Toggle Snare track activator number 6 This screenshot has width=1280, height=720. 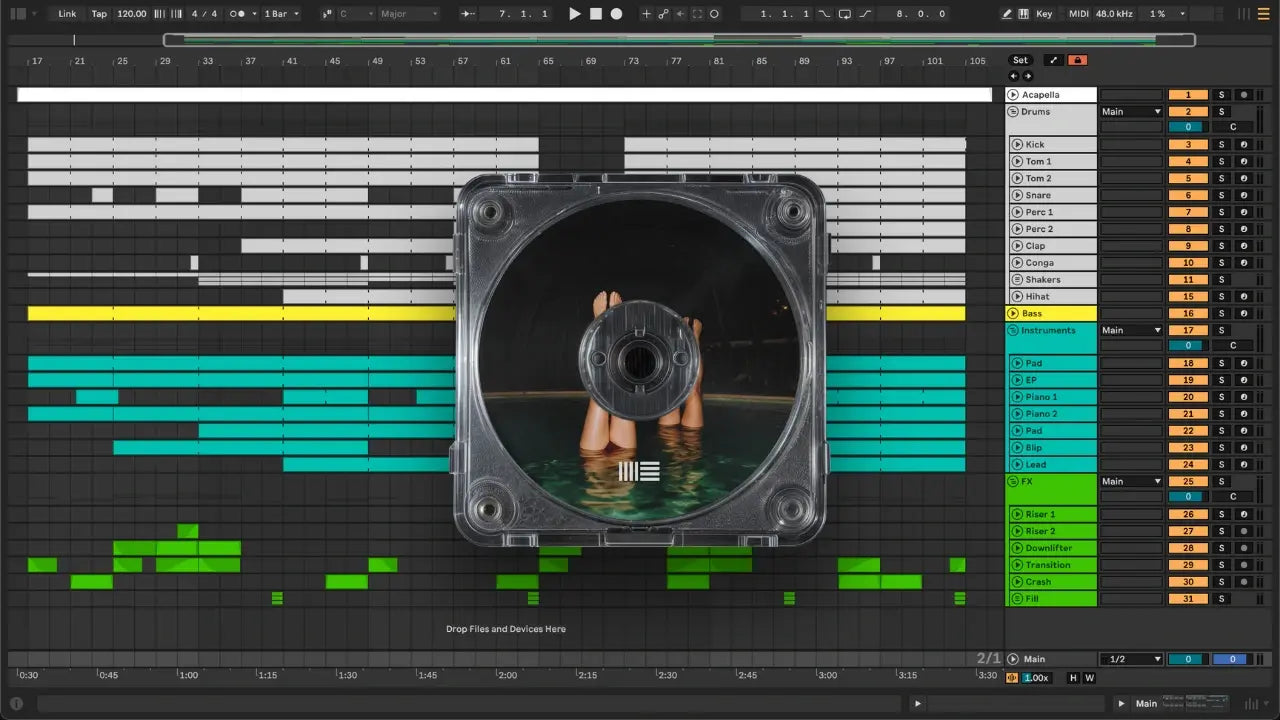pos(1188,196)
